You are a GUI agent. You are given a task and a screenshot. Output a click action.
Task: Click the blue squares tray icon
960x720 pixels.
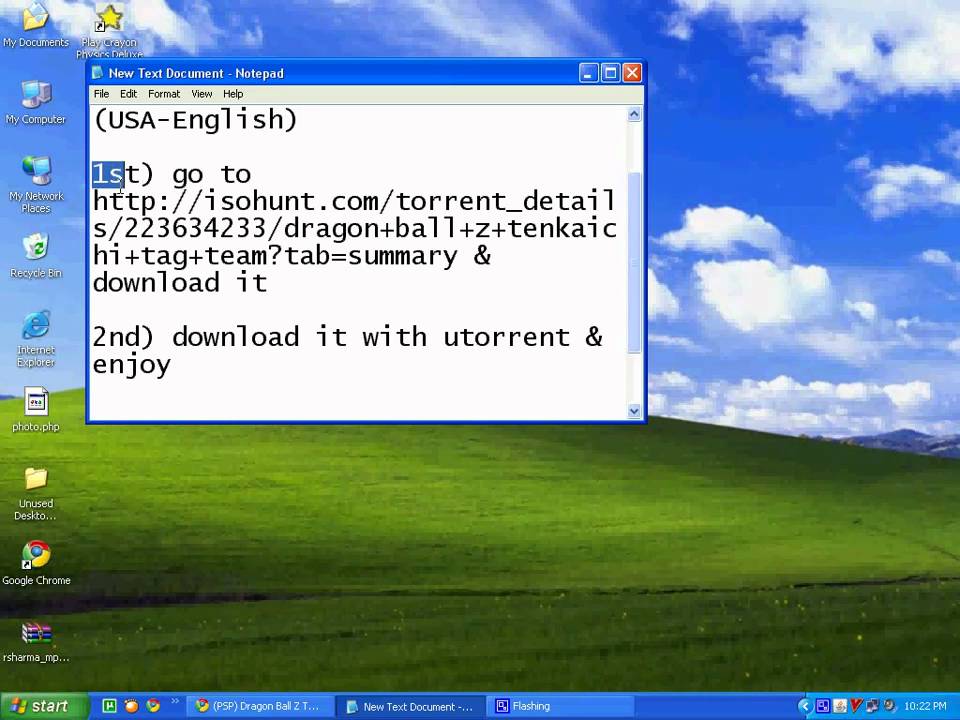pos(823,706)
